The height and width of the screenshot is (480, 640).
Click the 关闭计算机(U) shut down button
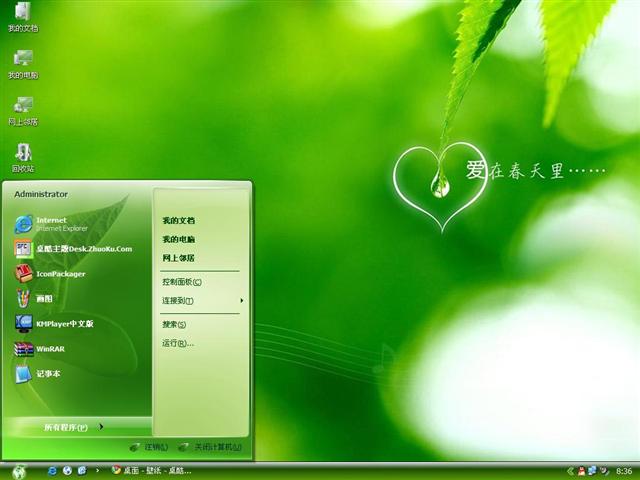(x=210, y=447)
